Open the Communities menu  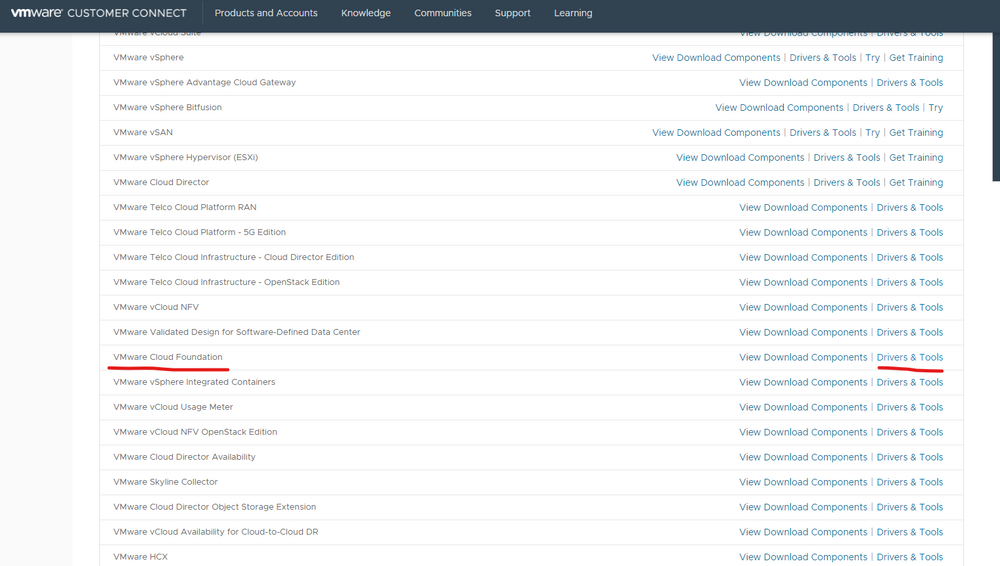coord(443,13)
